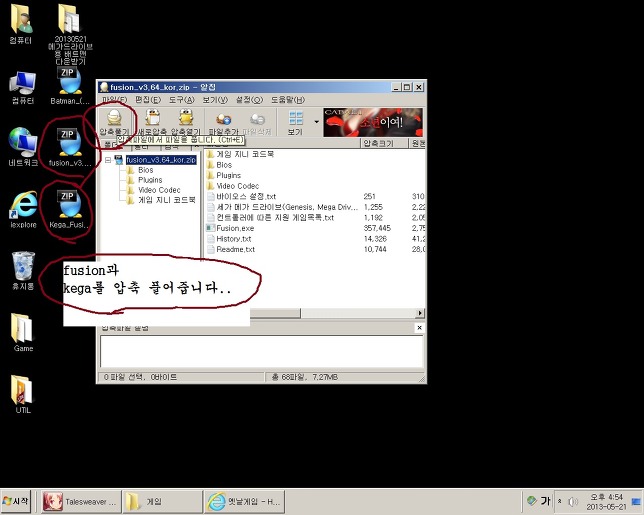The width and height of the screenshot is (644, 515).
Task: Select 바이오스 설정.txt file
Action: [x=246, y=197]
